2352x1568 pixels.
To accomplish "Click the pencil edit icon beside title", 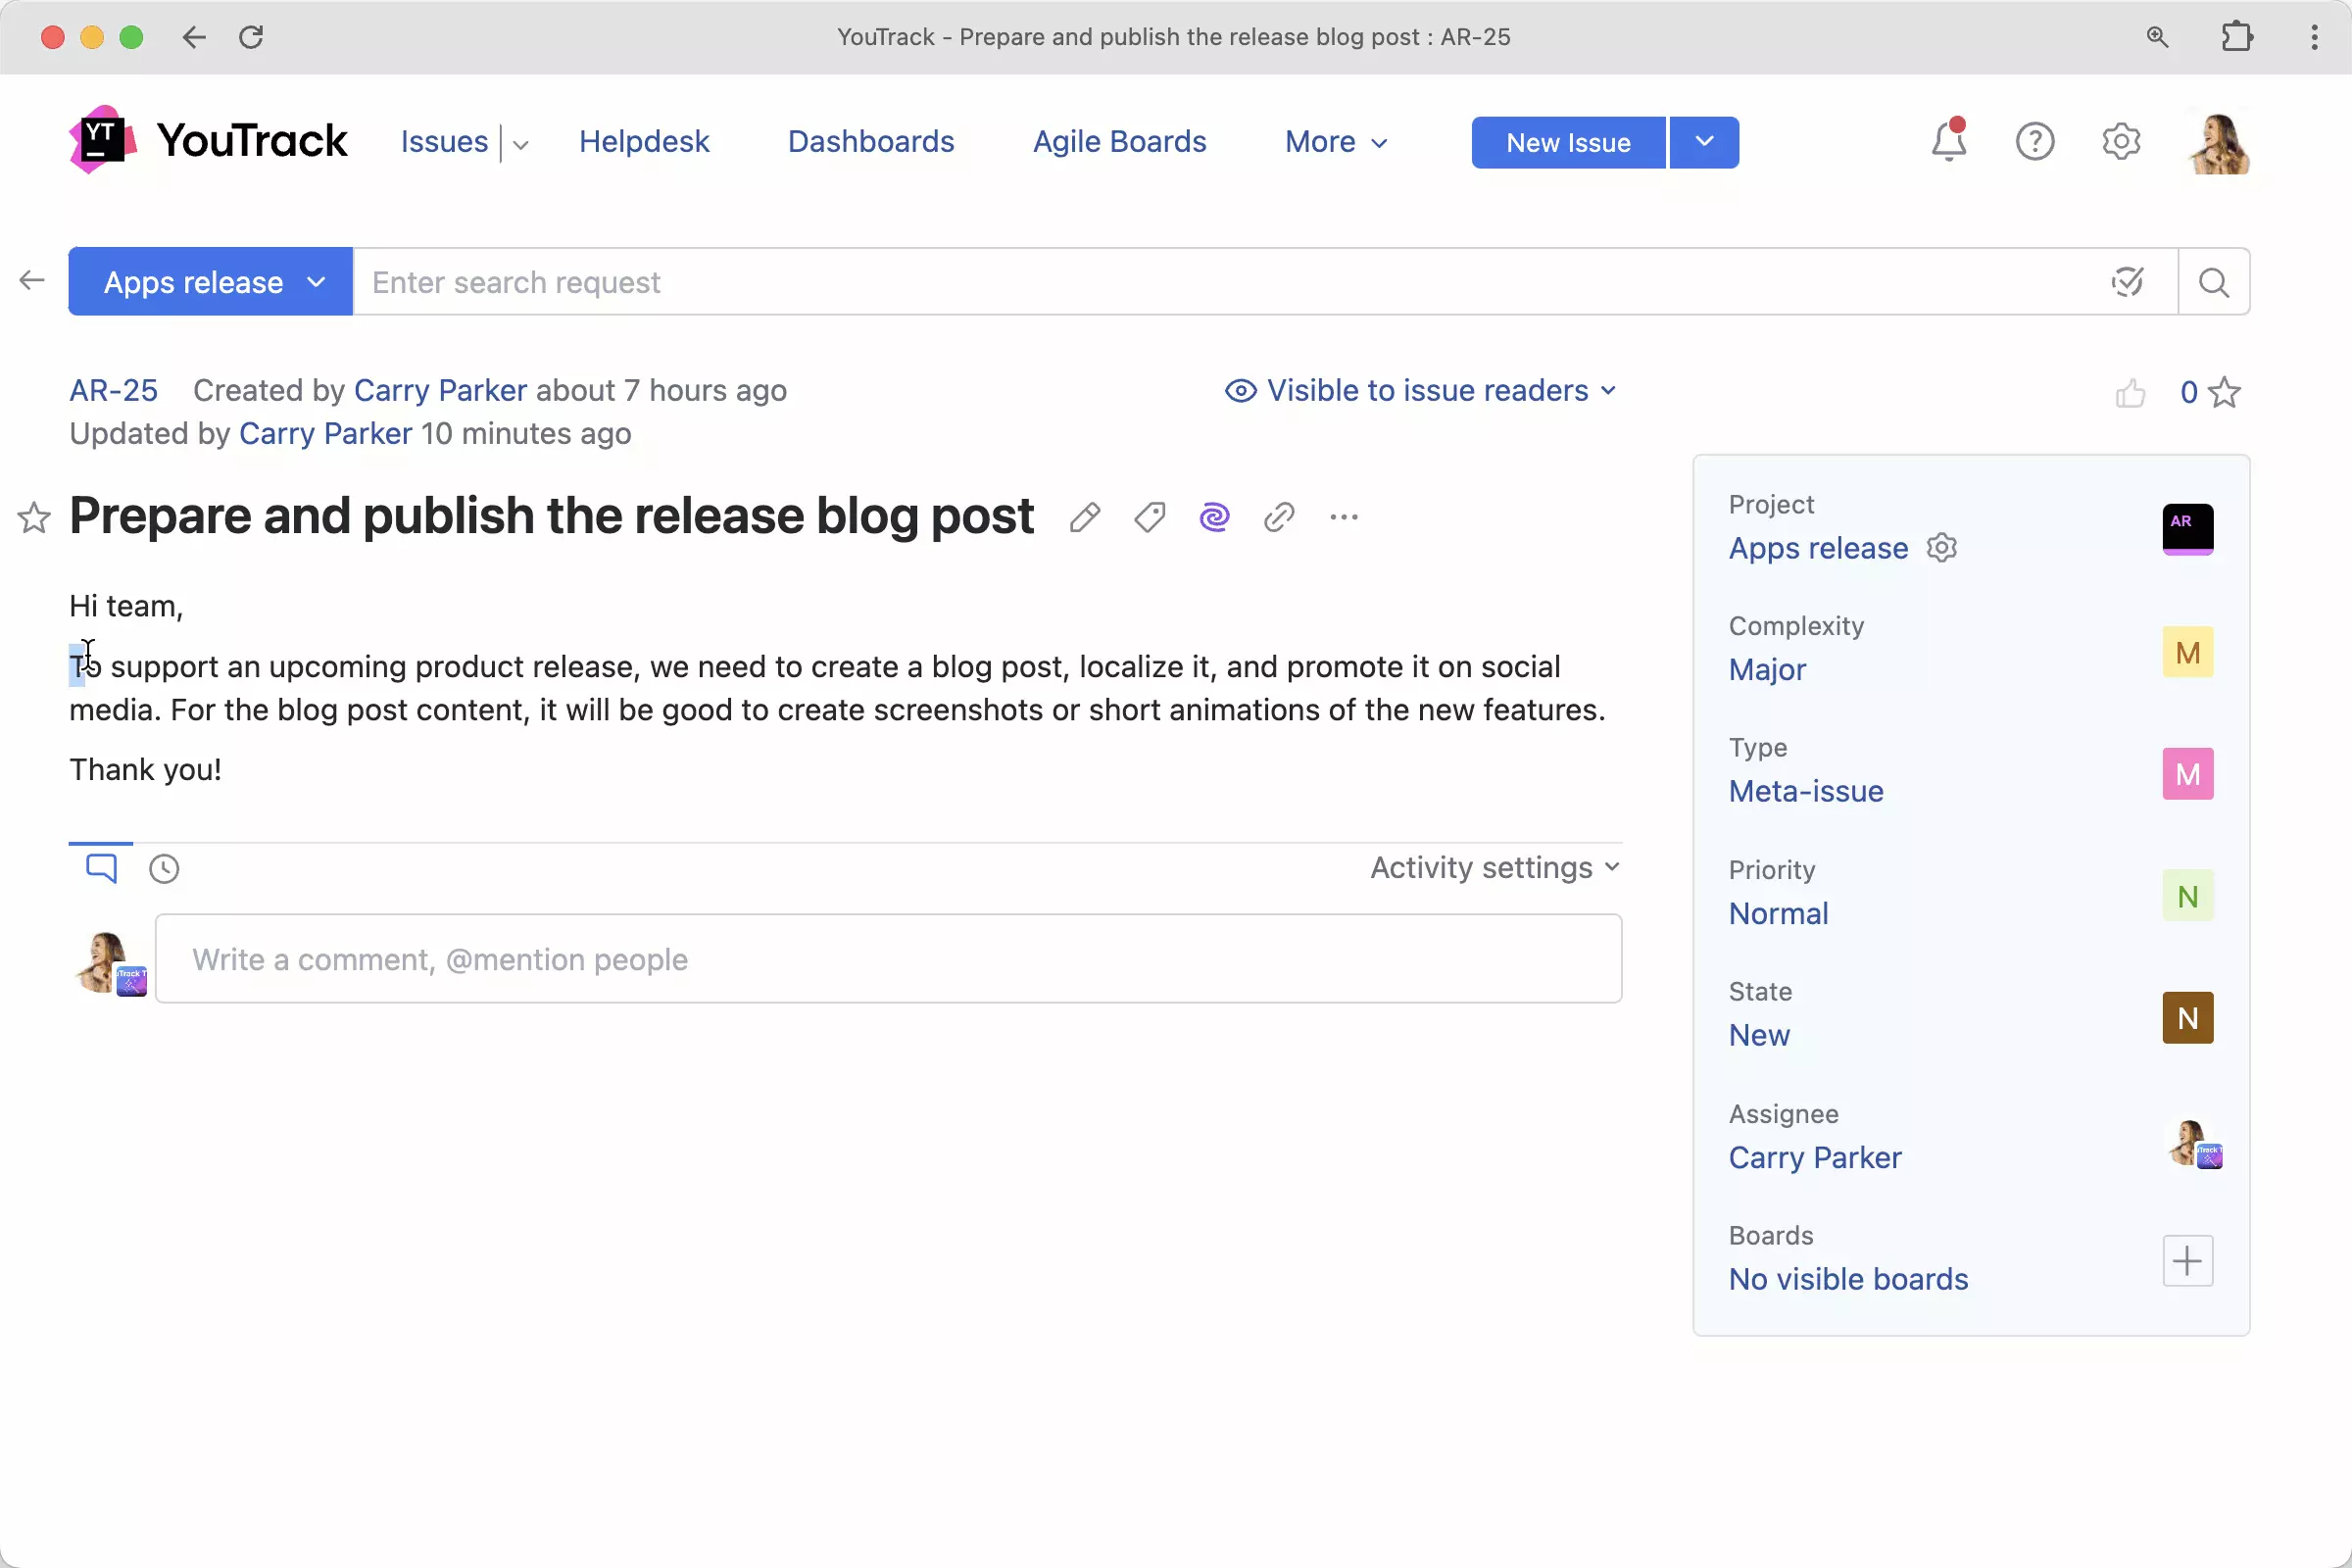I will click(1084, 517).
